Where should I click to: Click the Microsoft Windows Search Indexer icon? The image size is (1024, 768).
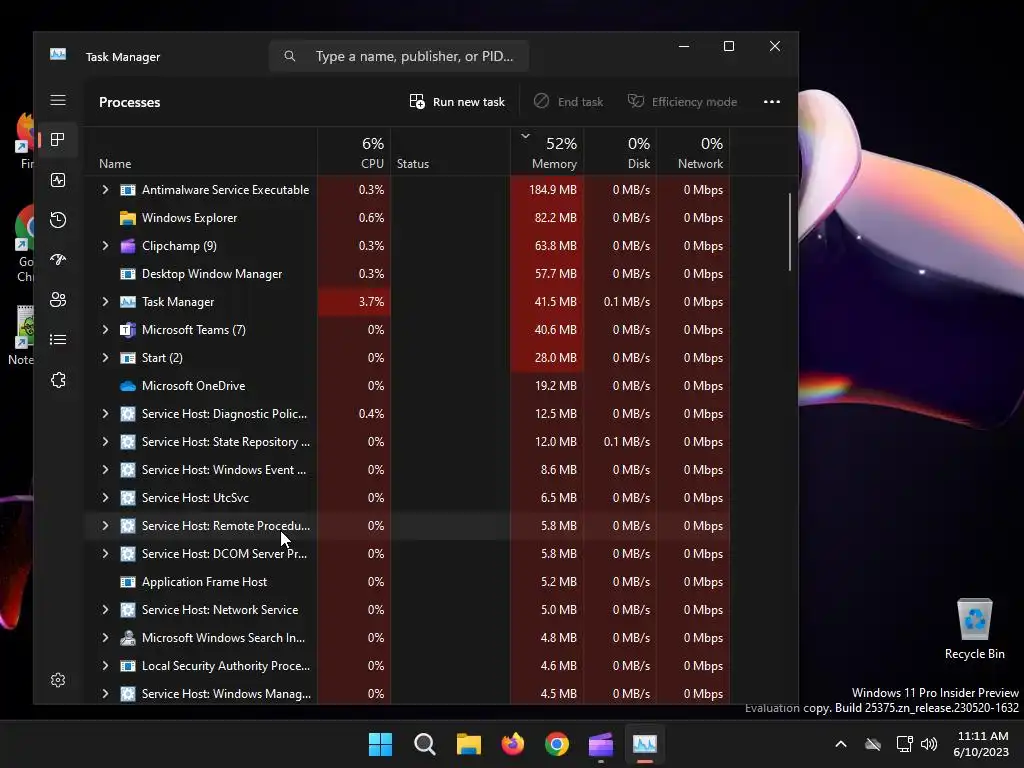click(x=128, y=638)
